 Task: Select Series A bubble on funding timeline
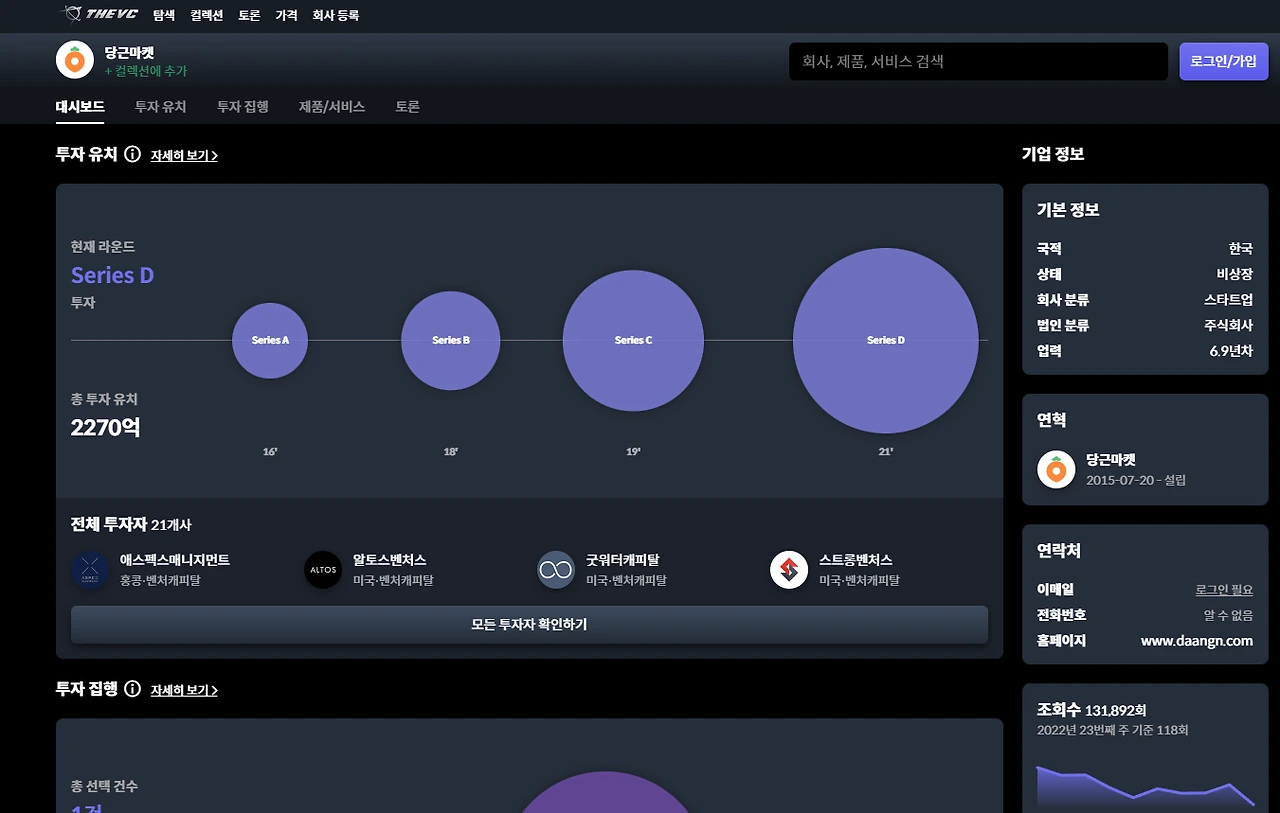[270, 340]
